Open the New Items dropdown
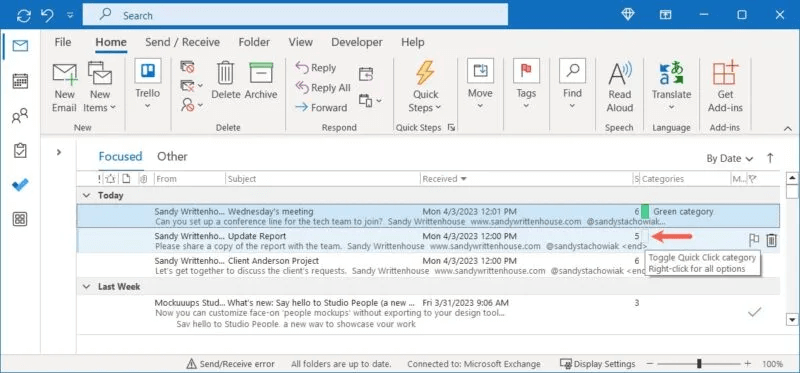The width and height of the screenshot is (800, 373). pyautogui.click(x=100, y=87)
